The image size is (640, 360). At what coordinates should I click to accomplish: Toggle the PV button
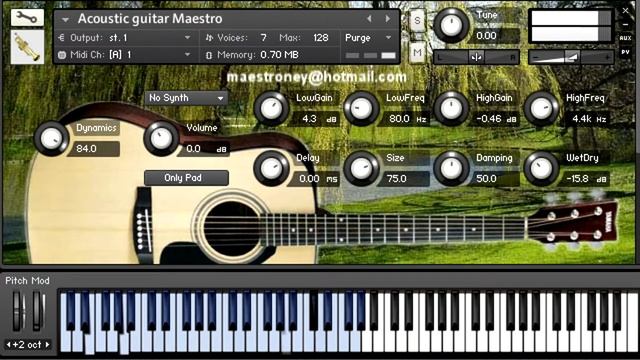pyautogui.click(x=626, y=52)
